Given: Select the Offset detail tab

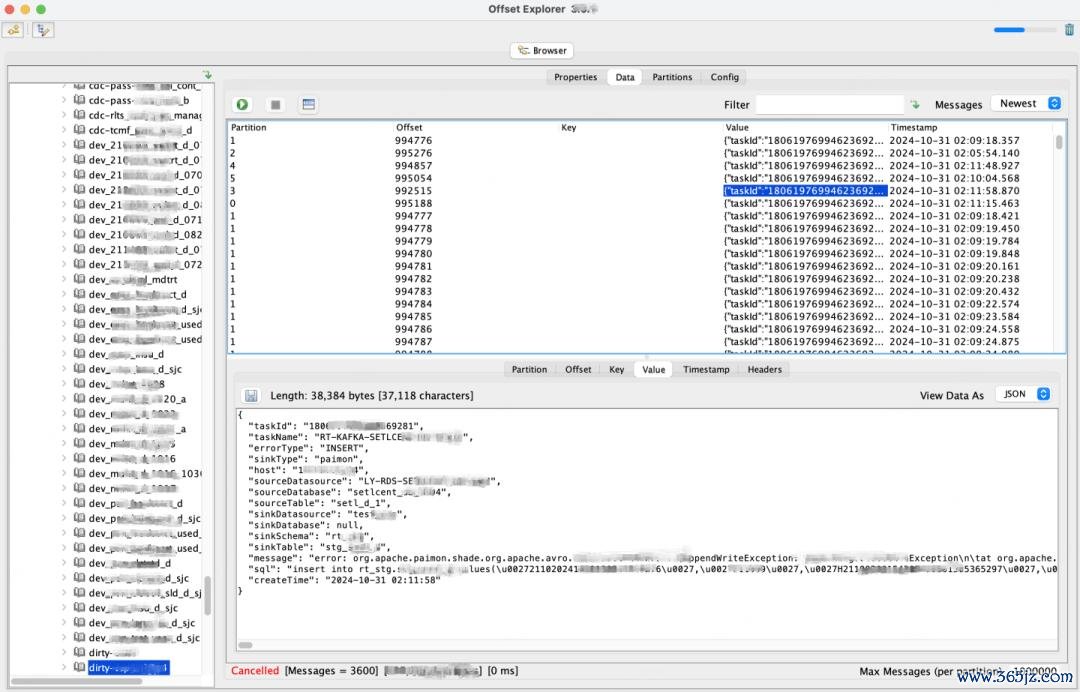Looking at the screenshot, I should click(x=578, y=370).
